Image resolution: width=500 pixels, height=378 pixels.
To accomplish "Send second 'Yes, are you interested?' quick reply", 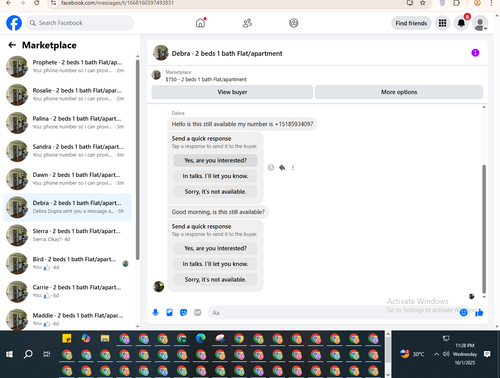I will [215, 248].
